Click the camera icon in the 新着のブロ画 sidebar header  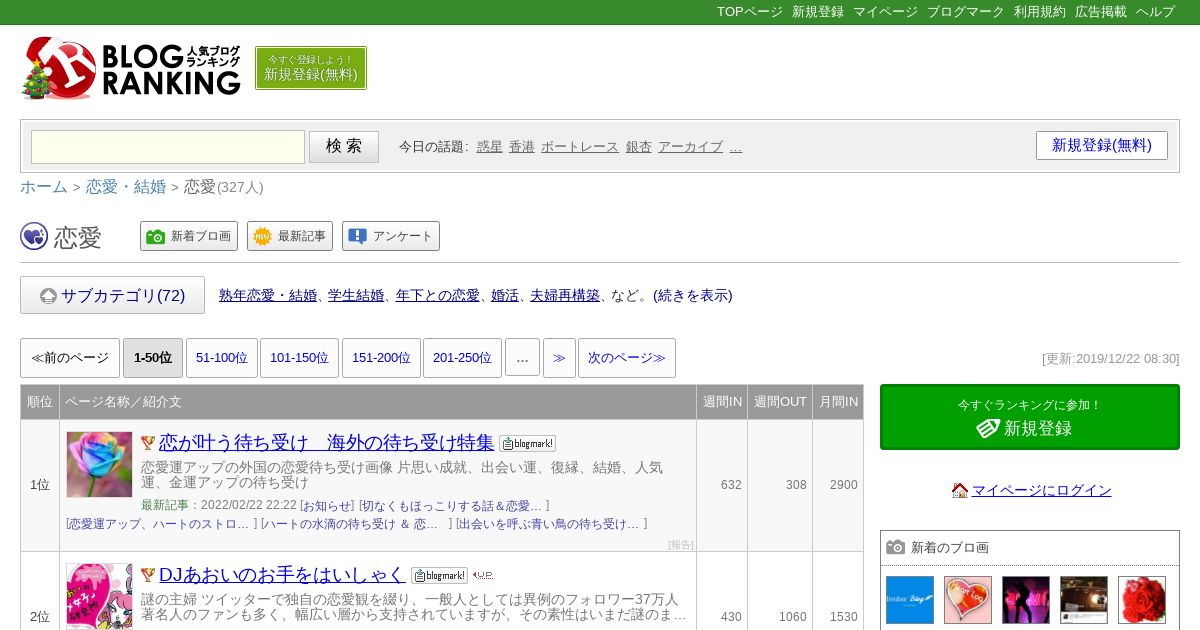(x=896, y=547)
